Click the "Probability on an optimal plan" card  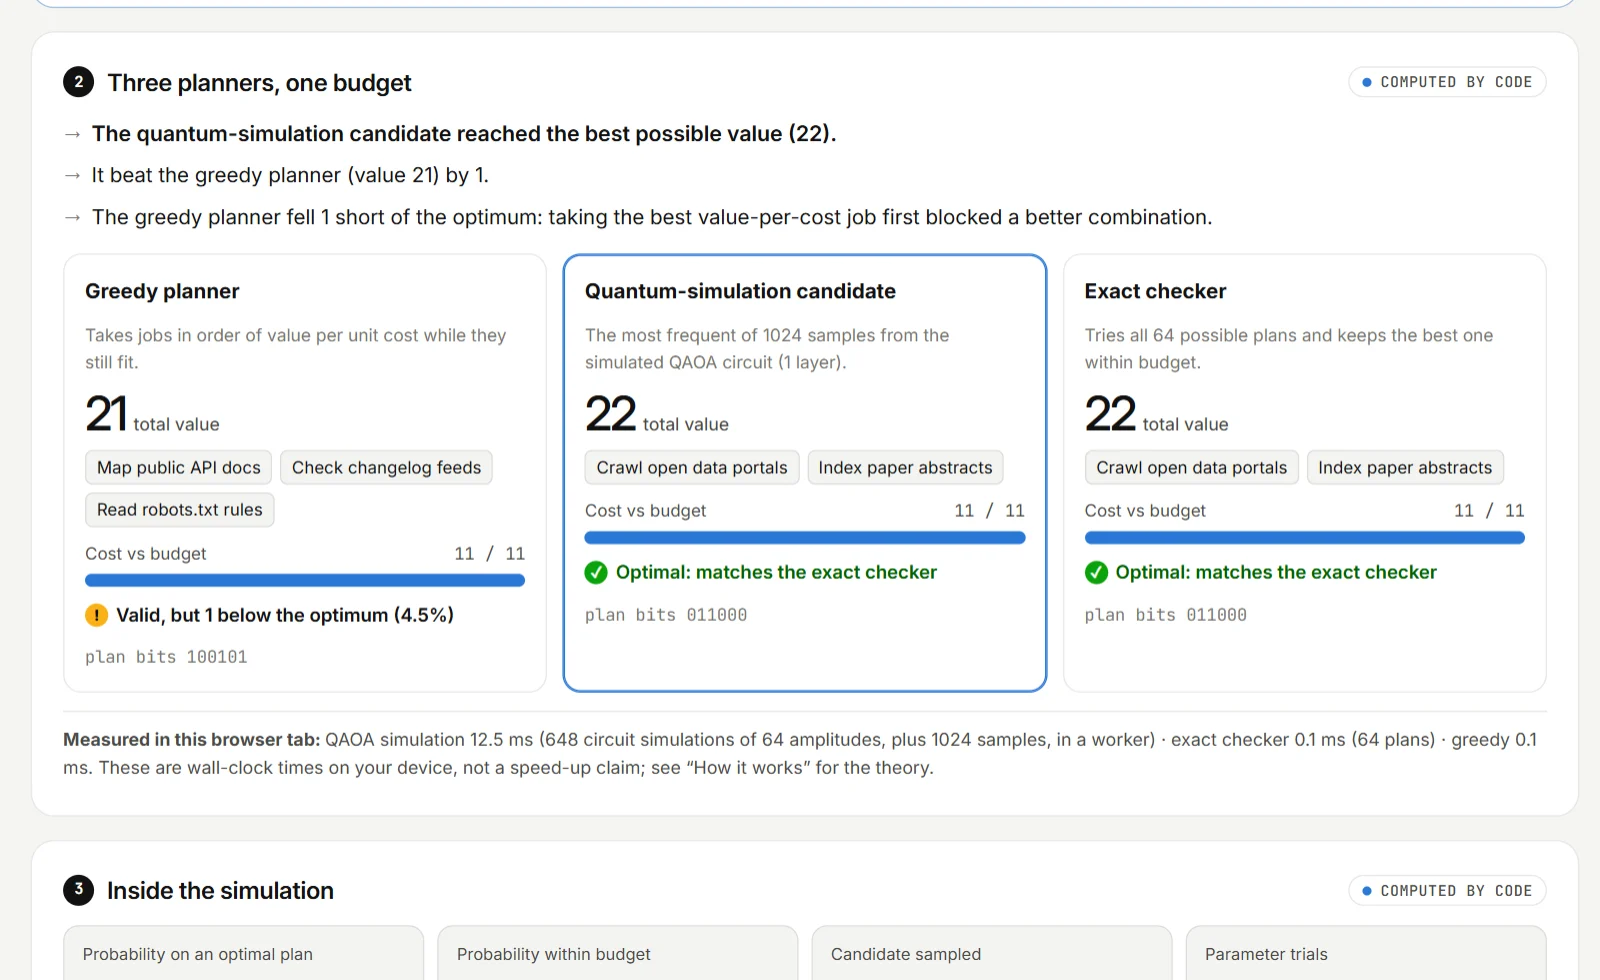243,953
